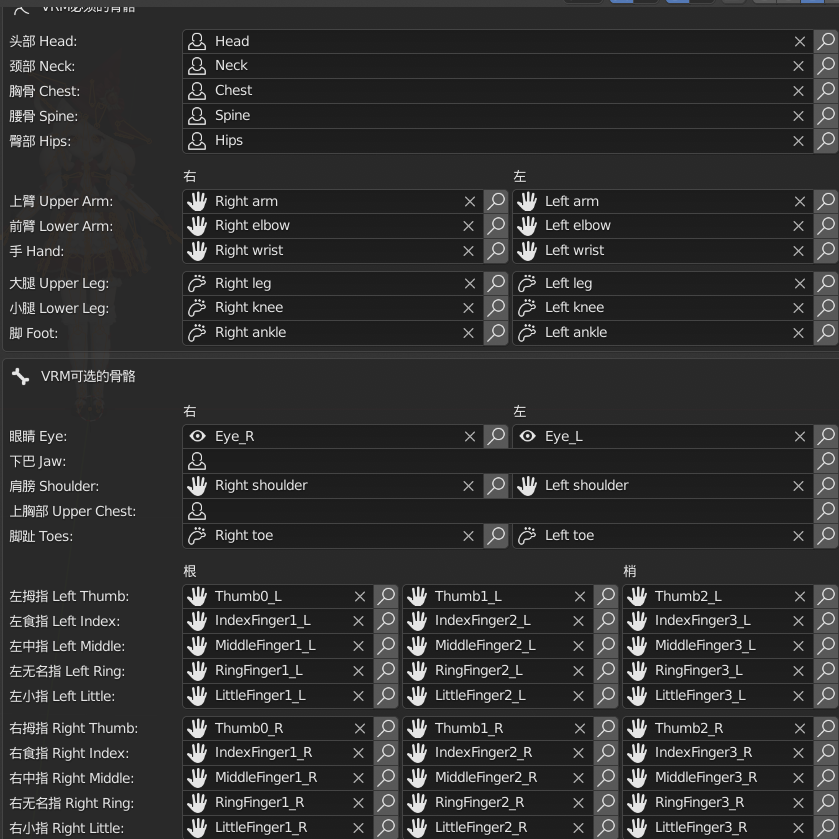Image resolution: width=839 pixels, height=839 pixels.
Task: Select the MiddleFinger2_R bone field
Action: [498, 777]
